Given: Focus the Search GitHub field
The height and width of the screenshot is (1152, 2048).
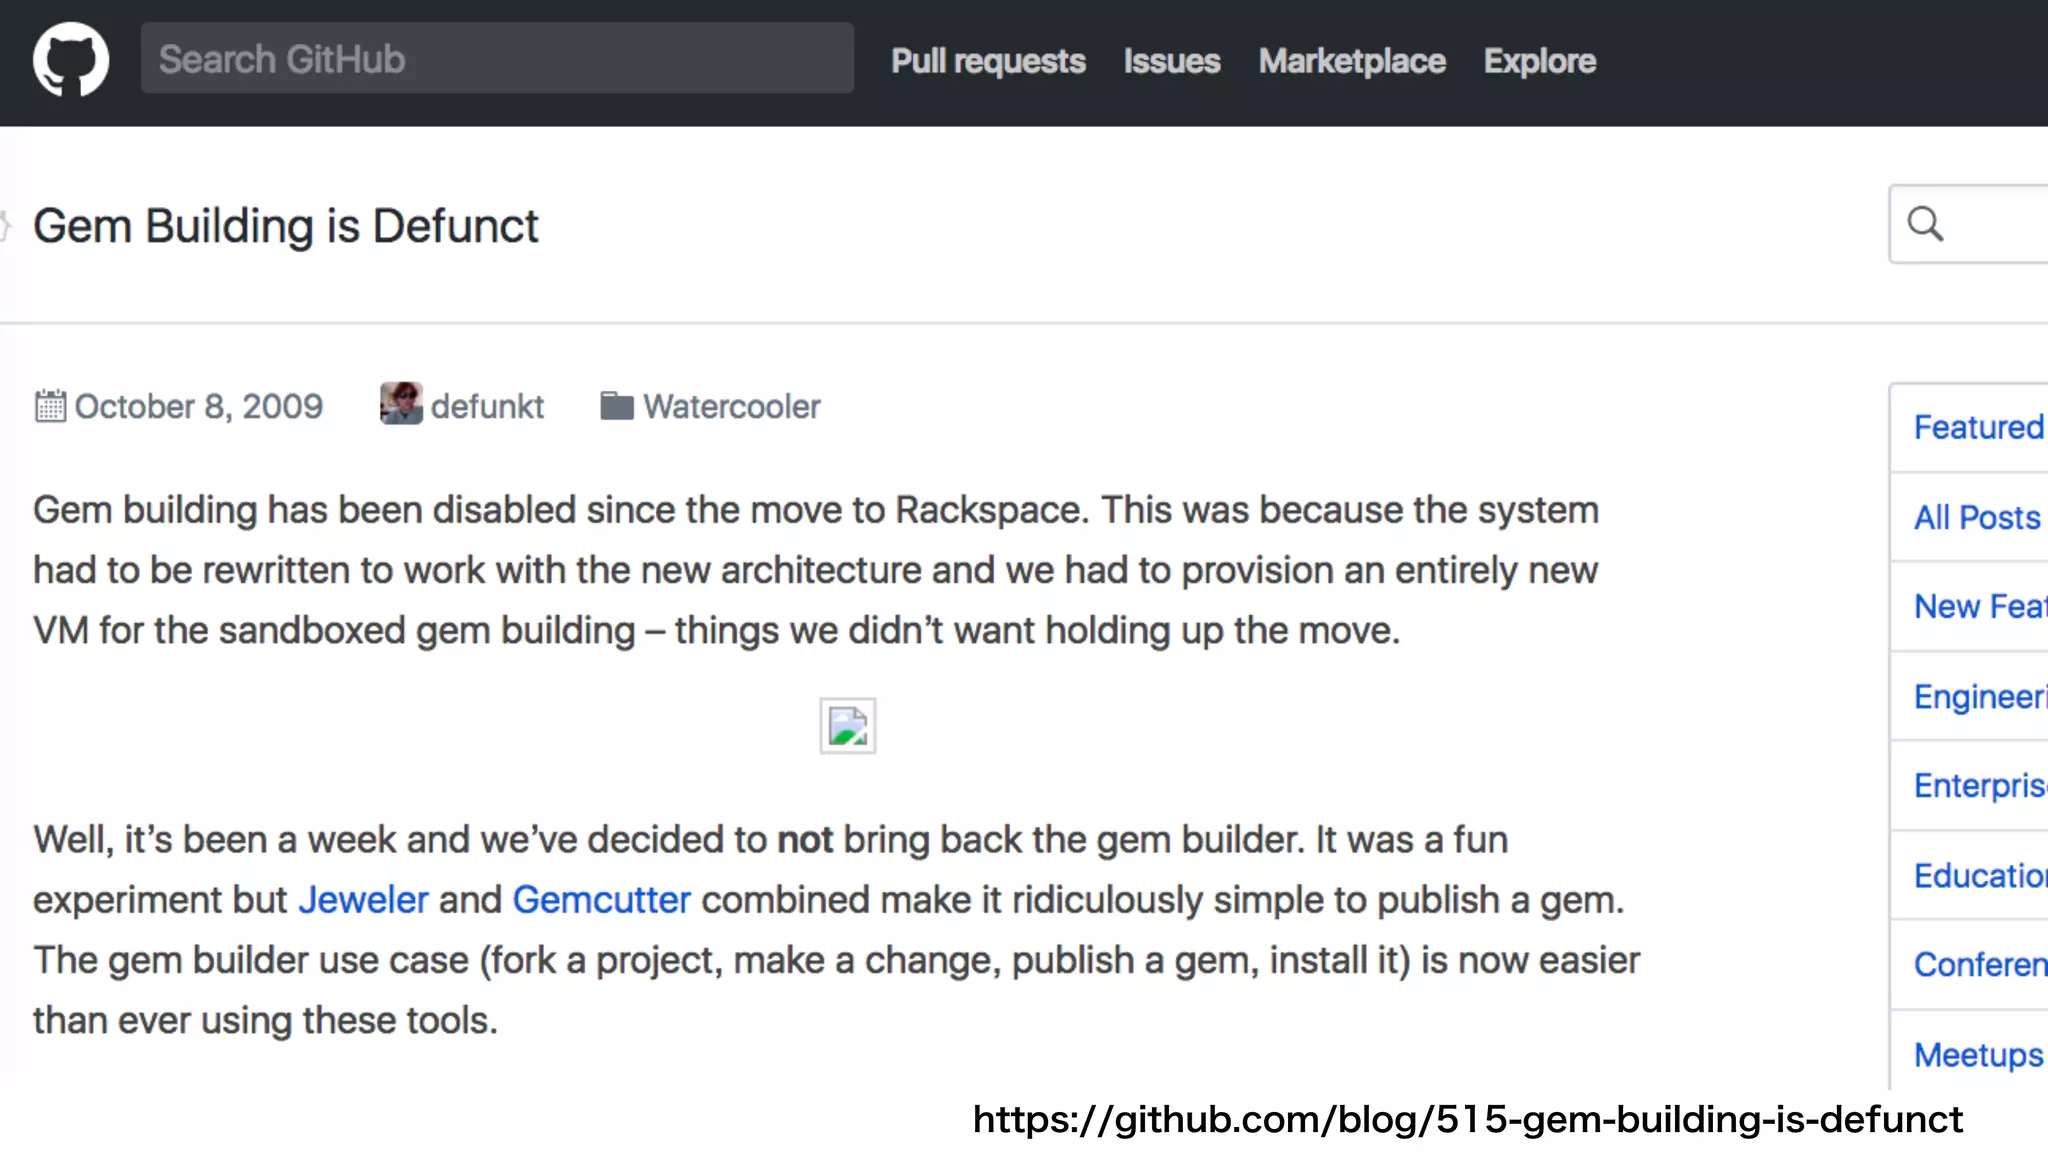Looking at the screenshot, I should 497,59.
